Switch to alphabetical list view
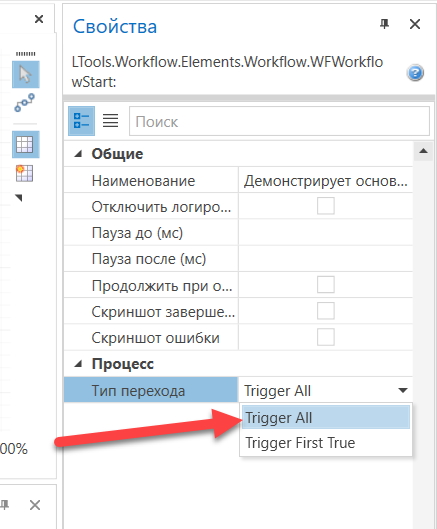The image size is (437, 529). pos(110,121)
